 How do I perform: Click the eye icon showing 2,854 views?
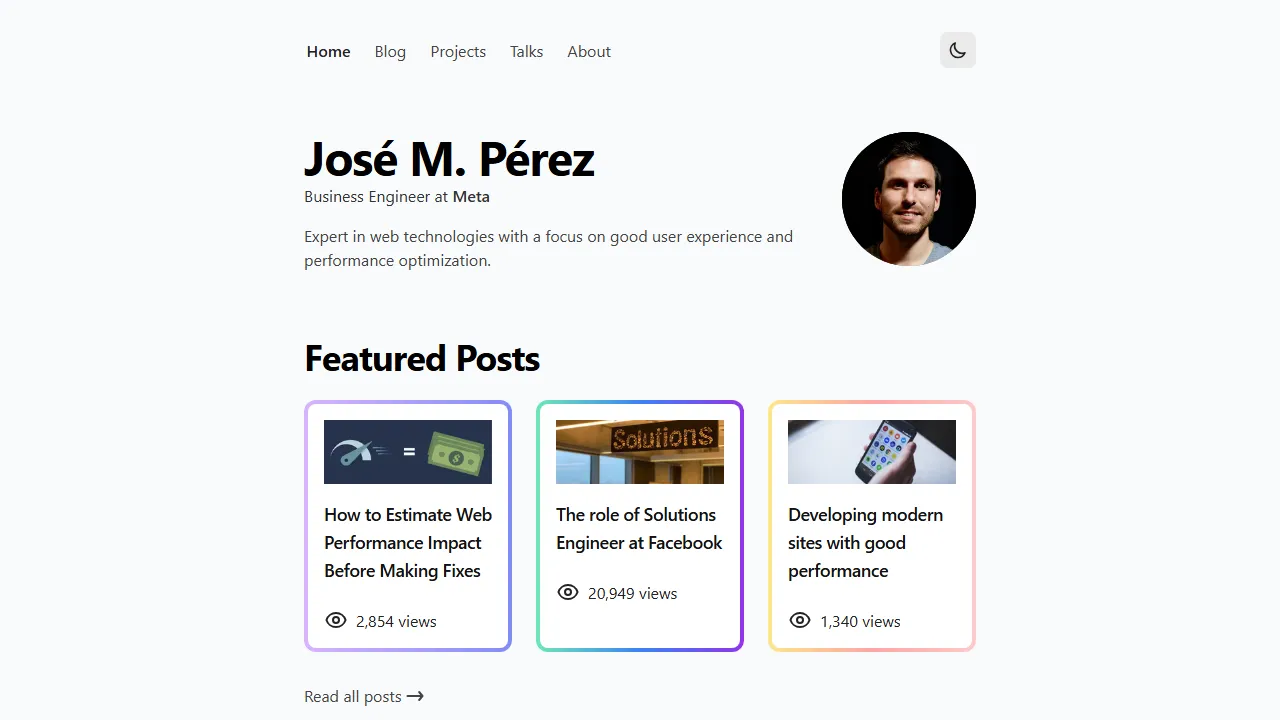pos(335,620)
